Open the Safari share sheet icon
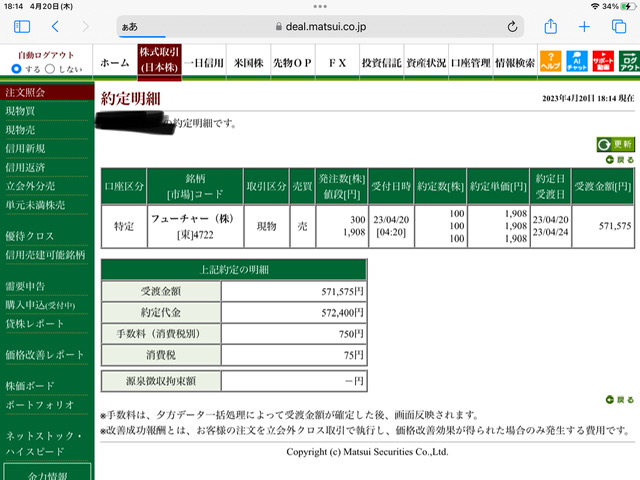 551,27
